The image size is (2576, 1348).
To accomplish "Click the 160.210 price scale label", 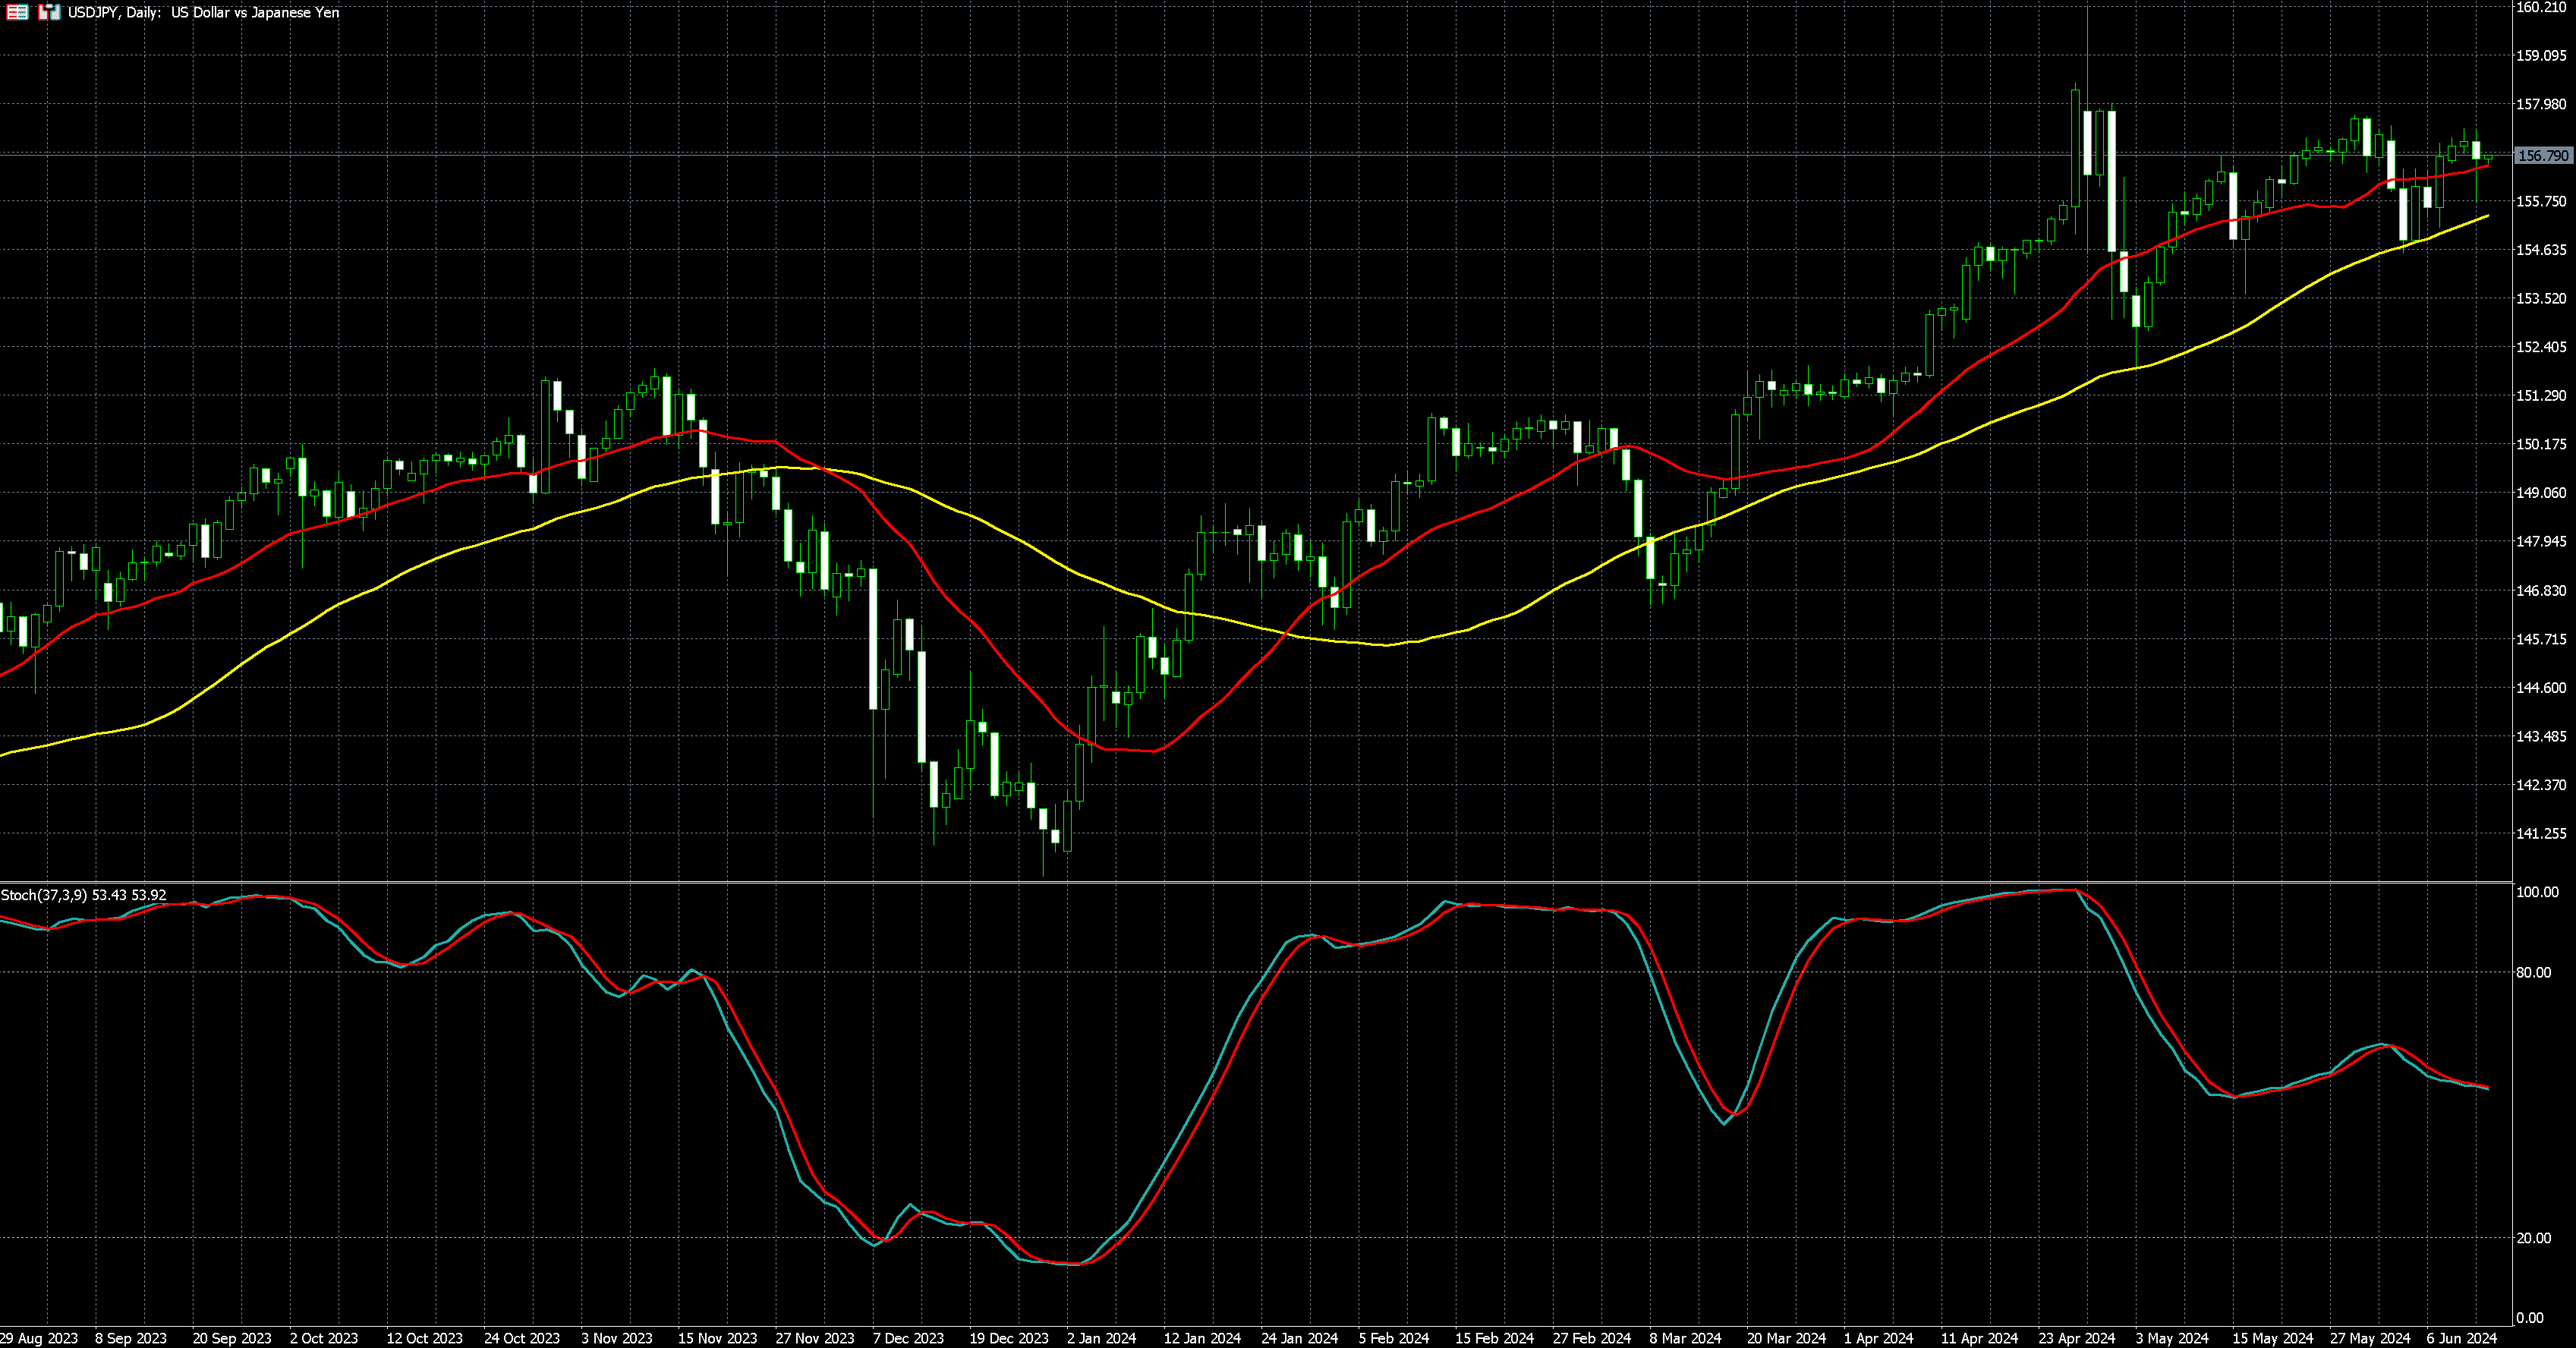I will coord(2540,8).
